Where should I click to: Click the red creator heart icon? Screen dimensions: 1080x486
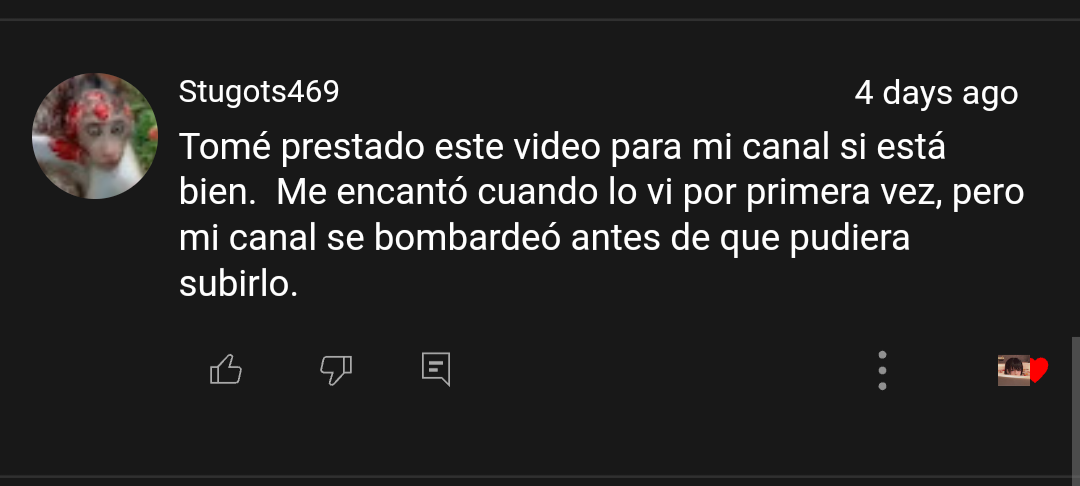pyautogui.click(x=1039, y=370)
